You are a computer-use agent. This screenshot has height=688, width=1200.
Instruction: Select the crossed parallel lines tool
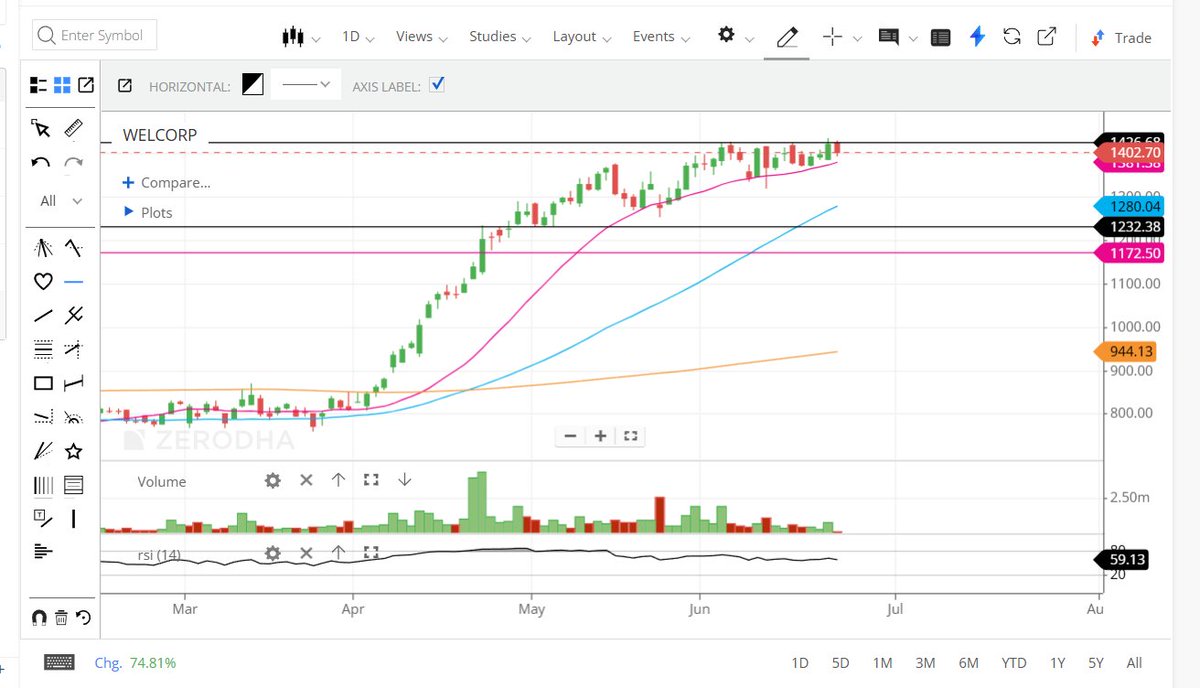coord(73,315)
